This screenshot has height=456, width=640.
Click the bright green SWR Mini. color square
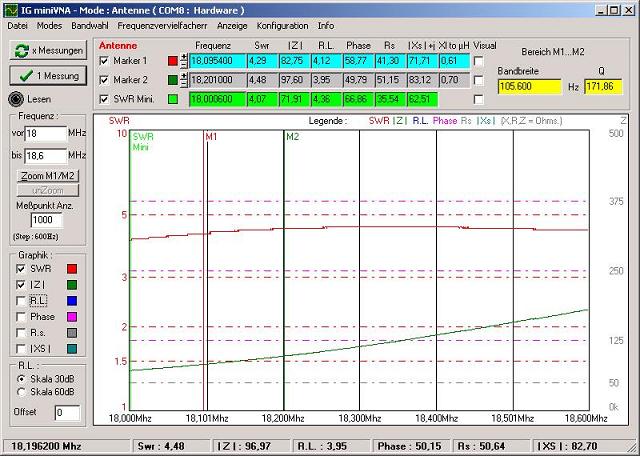coord(171,99)
